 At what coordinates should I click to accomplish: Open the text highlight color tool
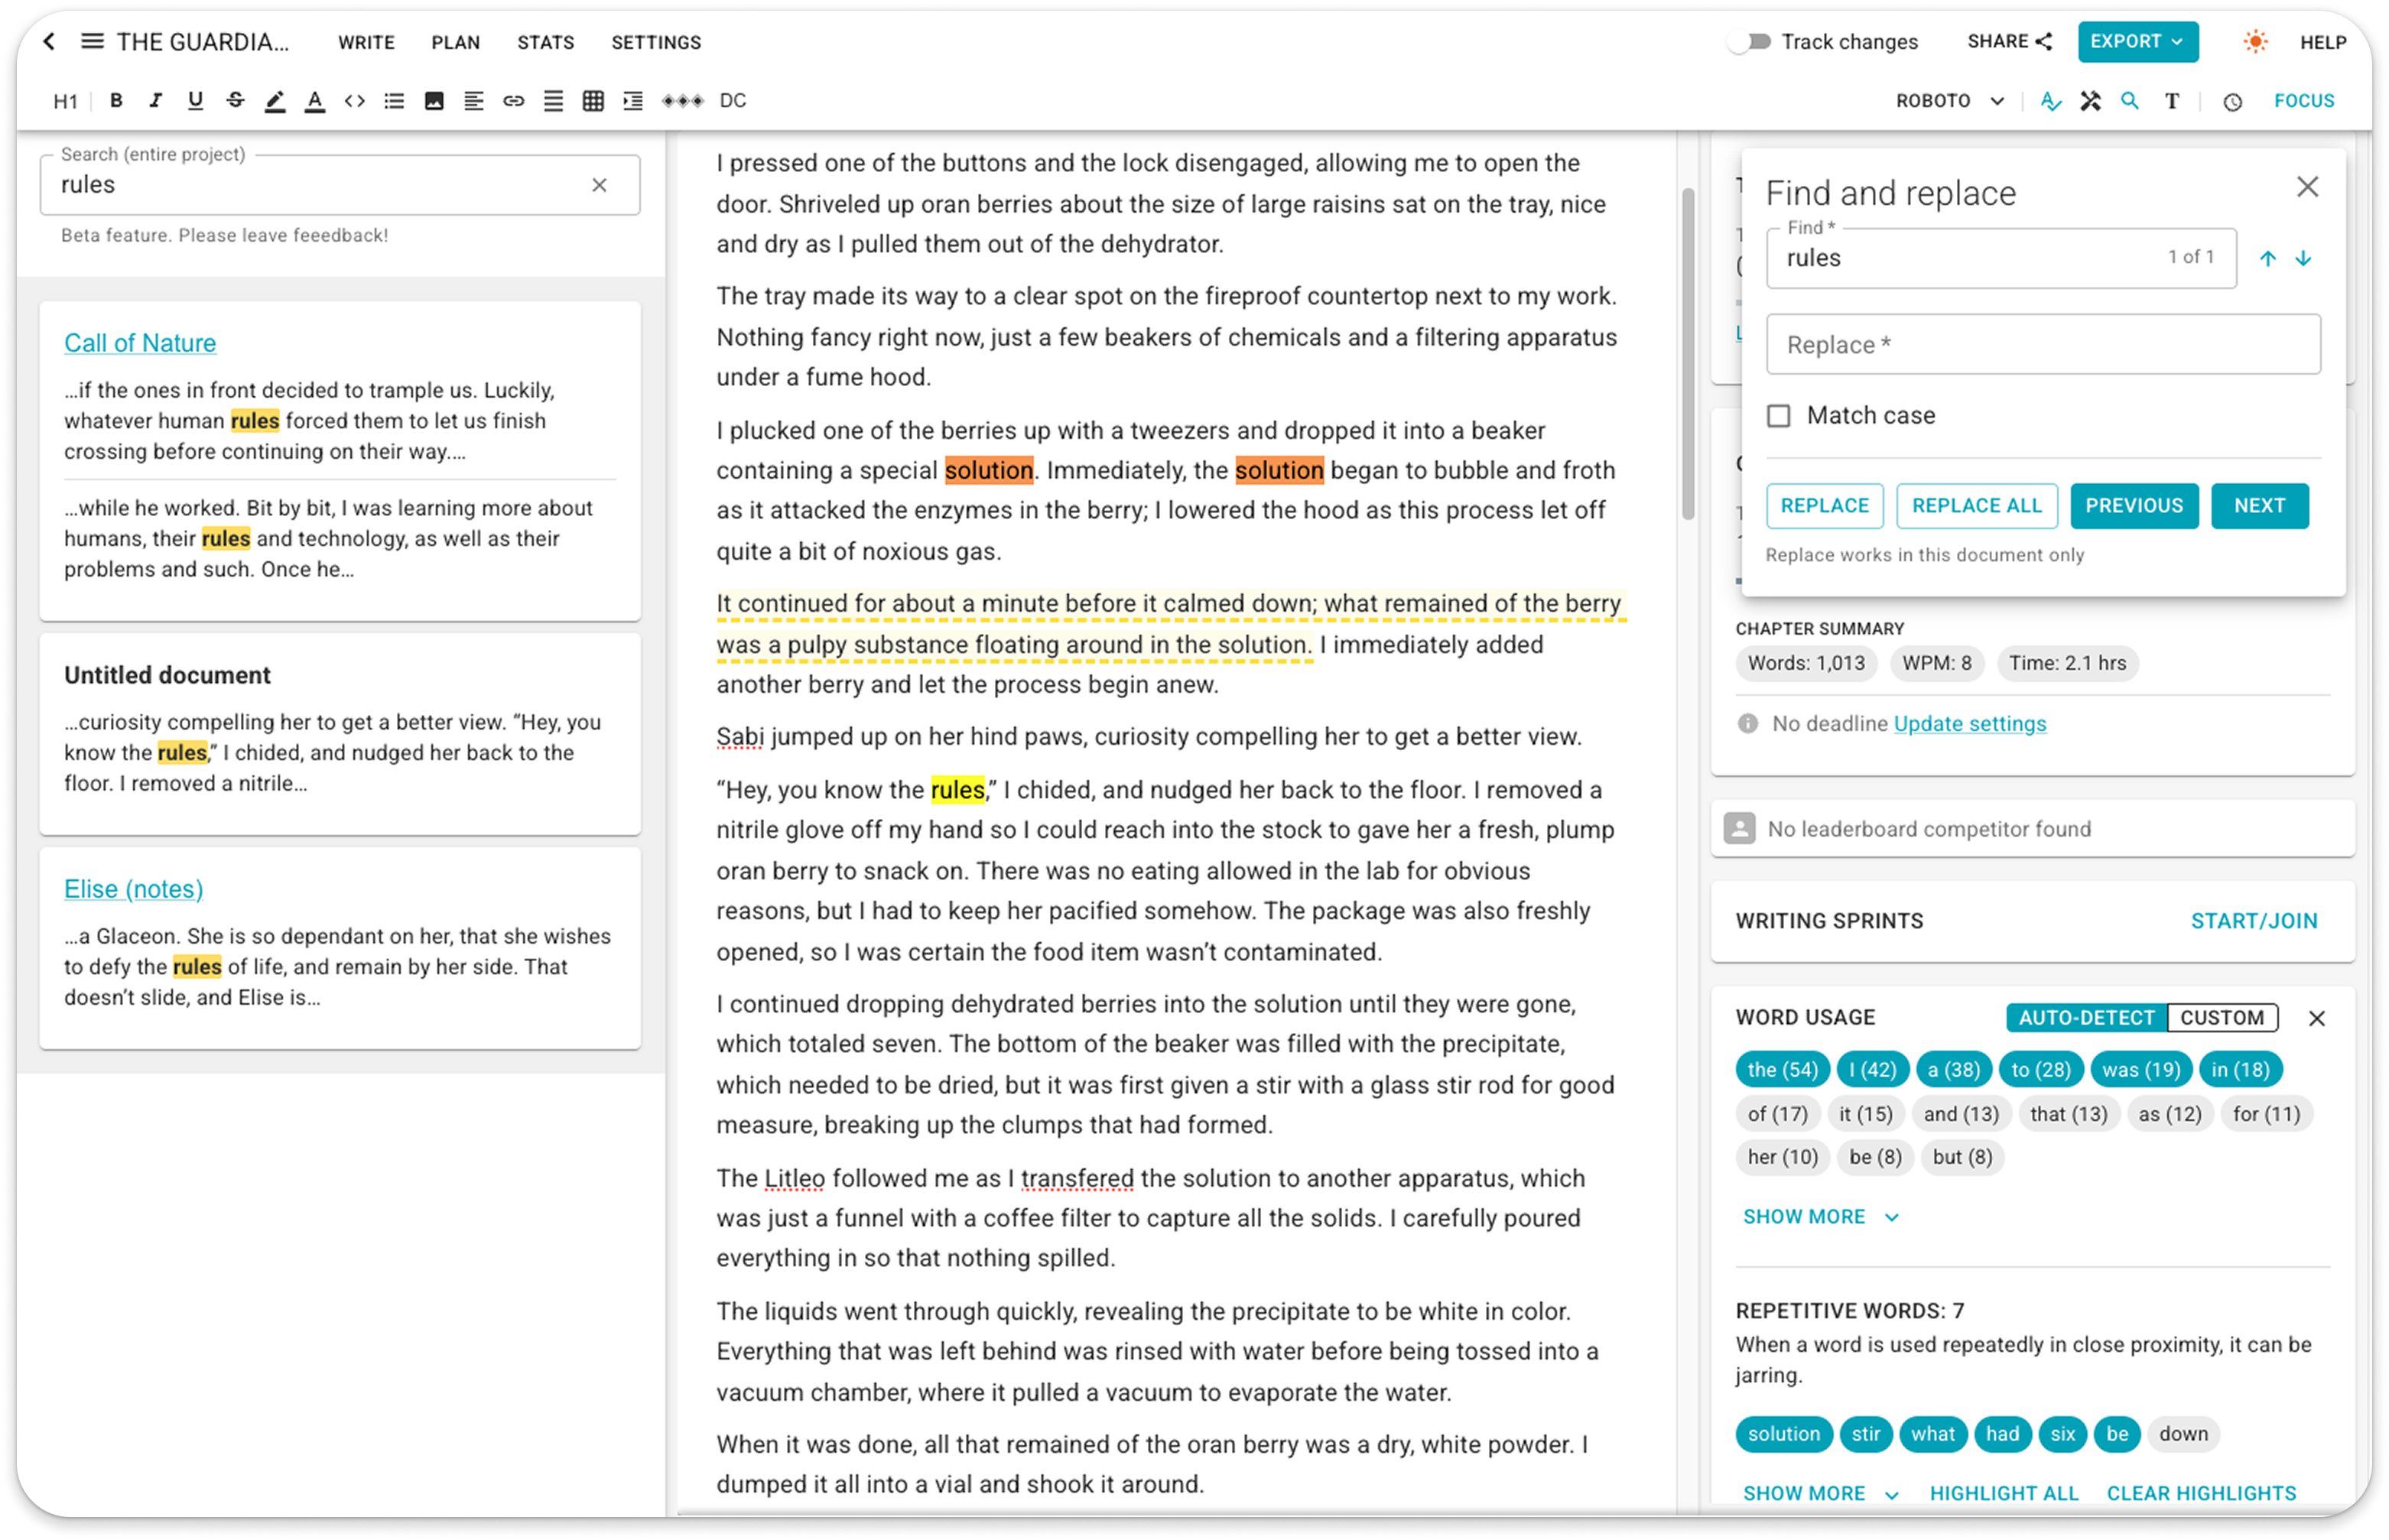point(276,100)
